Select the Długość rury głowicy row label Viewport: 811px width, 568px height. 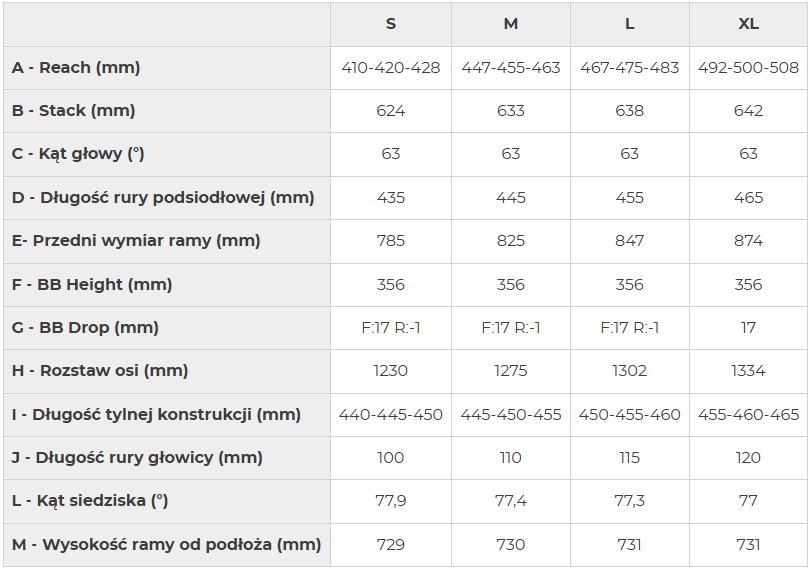[x=137, y=458]
